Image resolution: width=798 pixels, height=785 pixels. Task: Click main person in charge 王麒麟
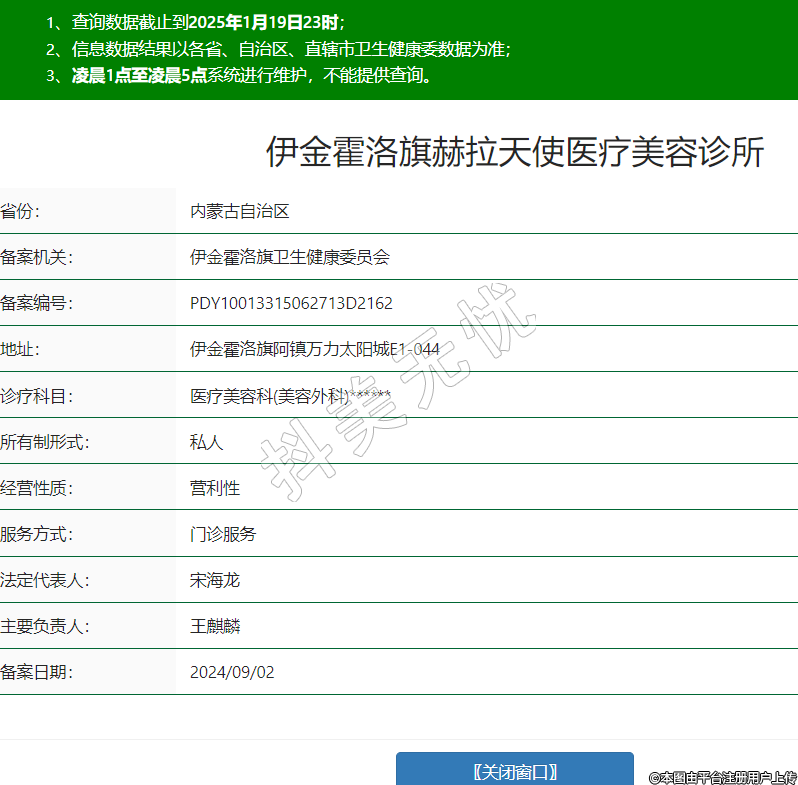(215, 626)
